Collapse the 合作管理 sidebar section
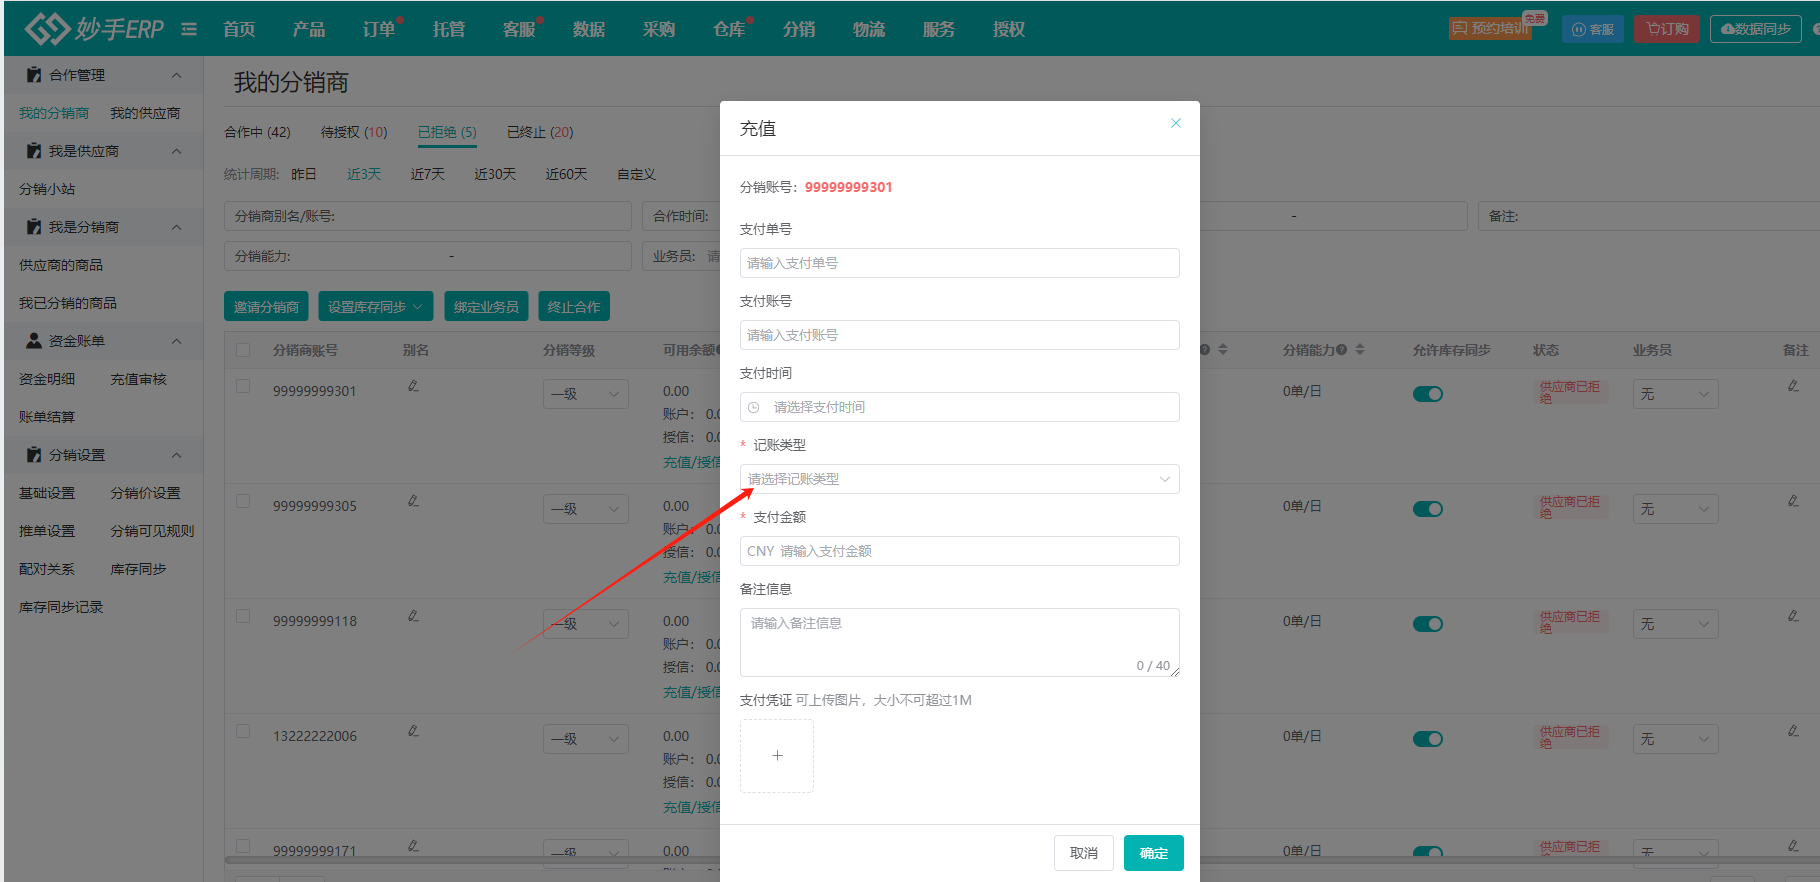Viewport: 1820px width, 882px height. 177,75
